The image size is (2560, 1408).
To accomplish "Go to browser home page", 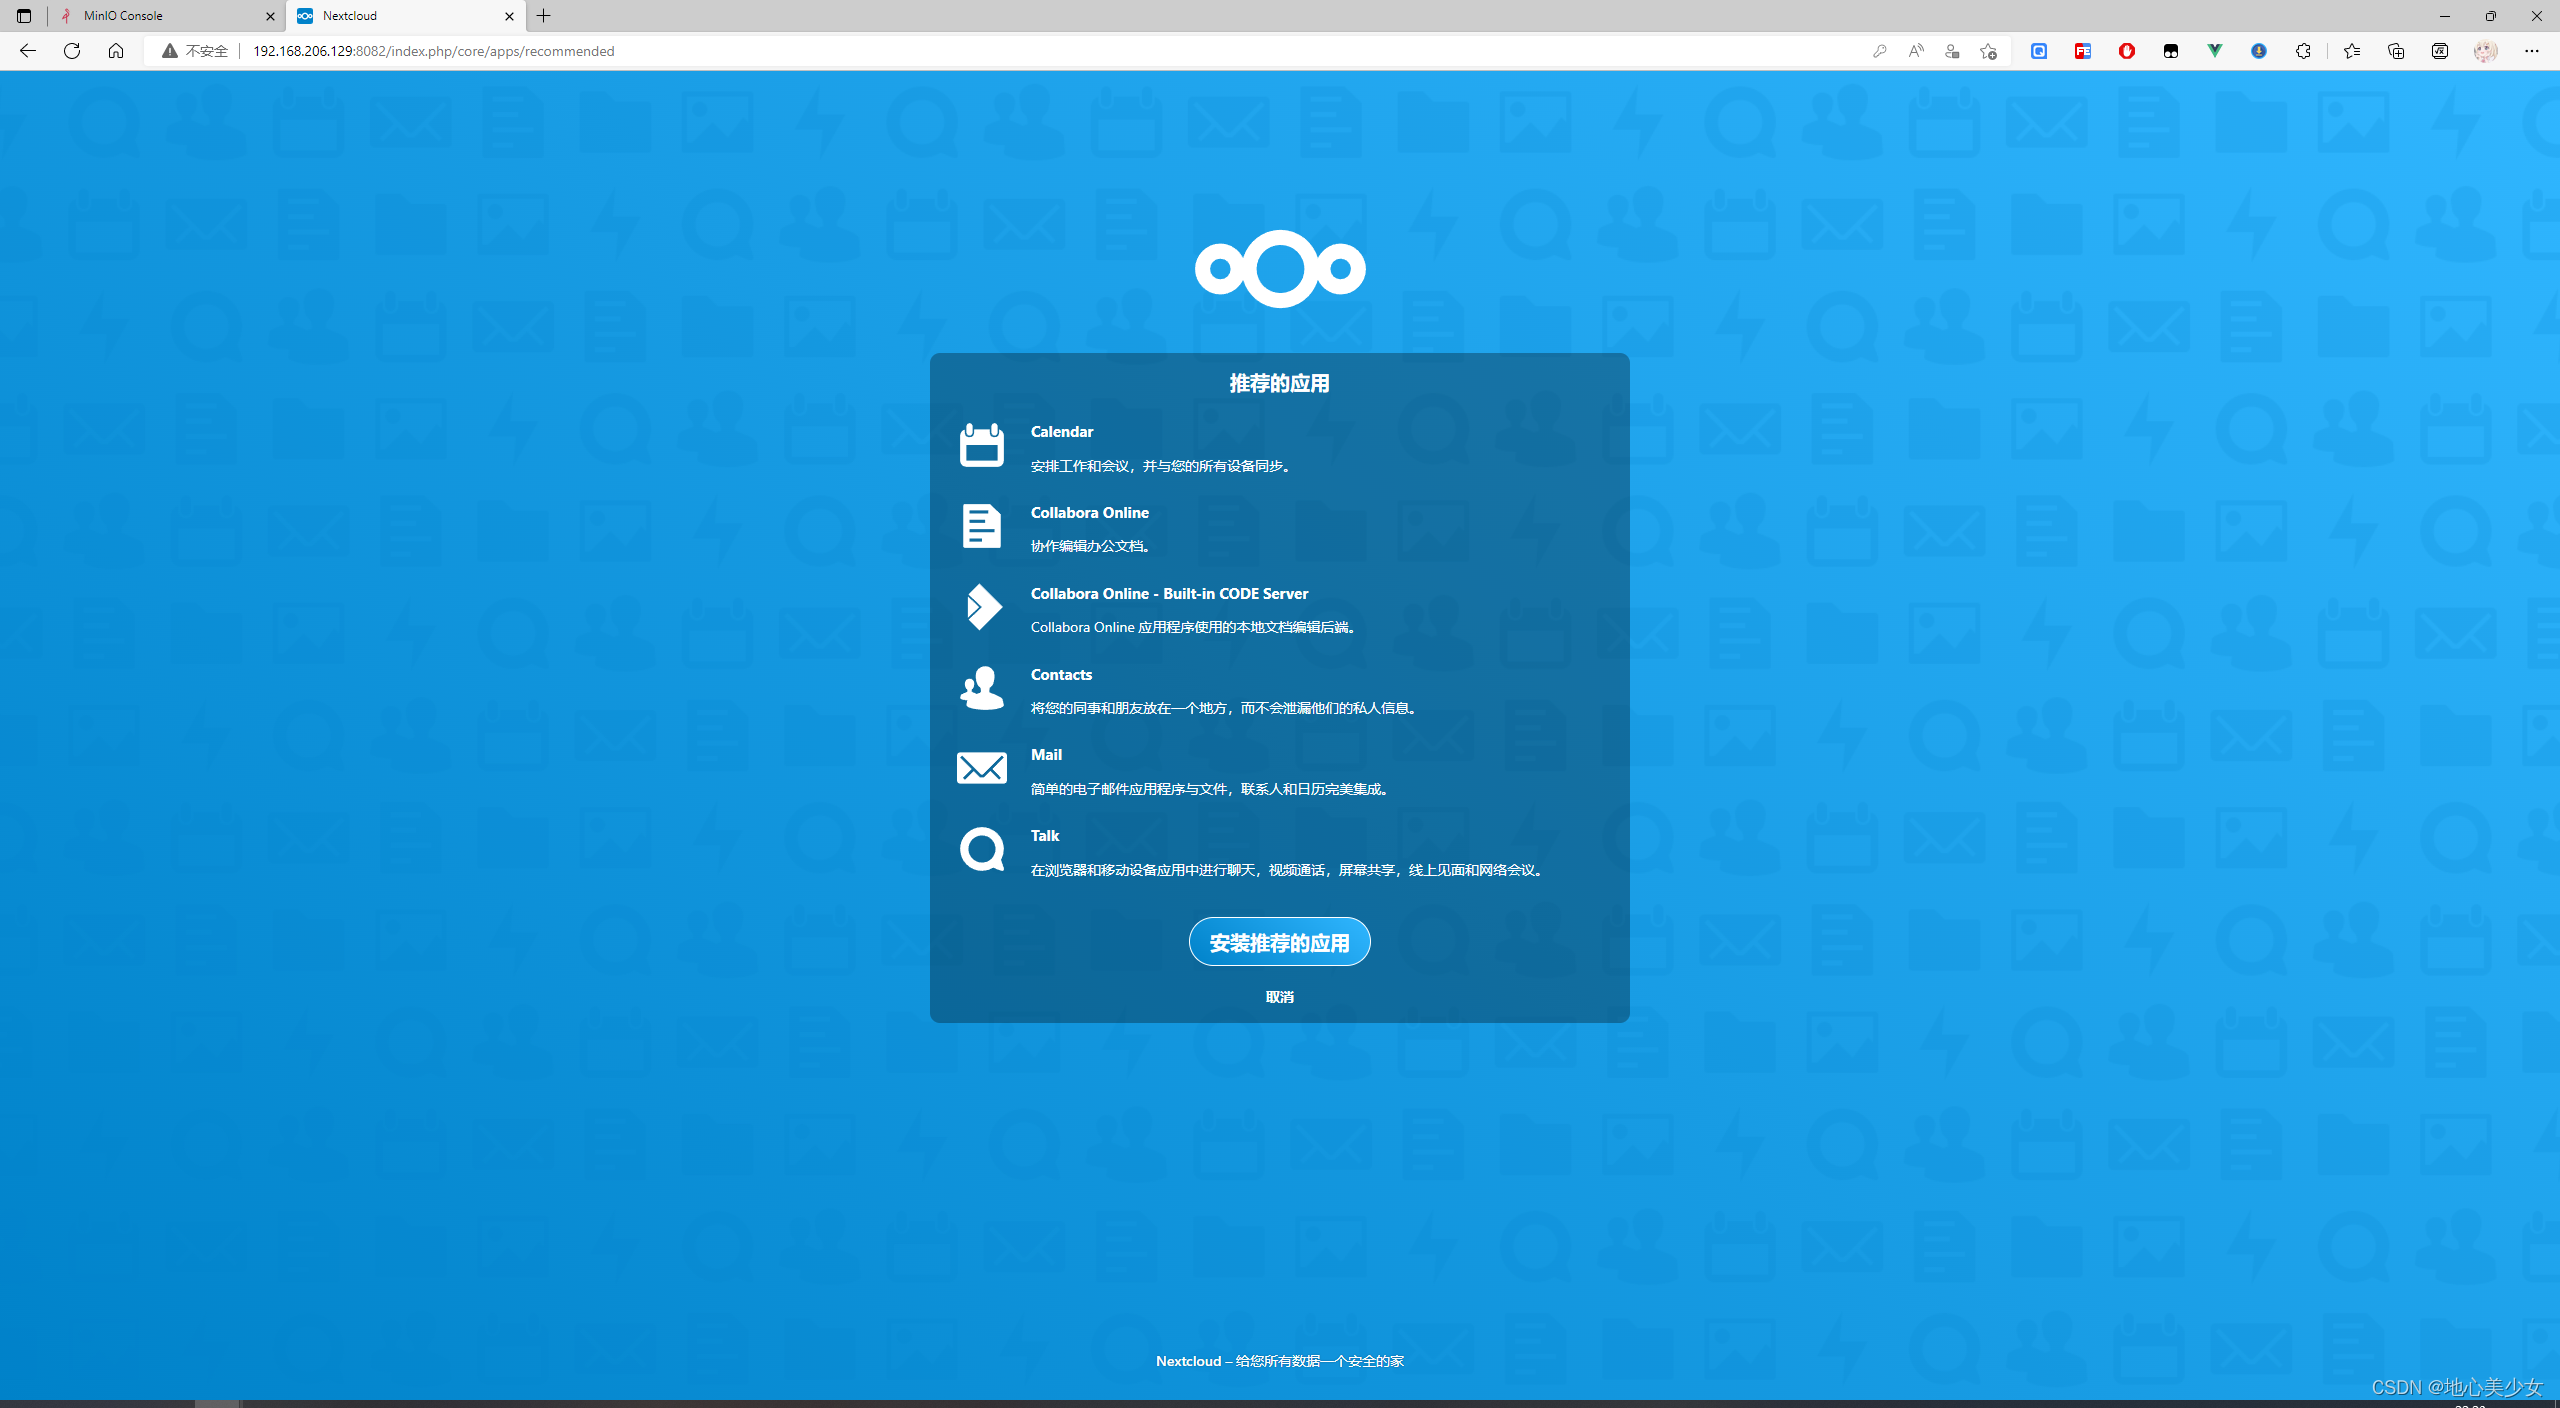I will click(x=116, y=51).
